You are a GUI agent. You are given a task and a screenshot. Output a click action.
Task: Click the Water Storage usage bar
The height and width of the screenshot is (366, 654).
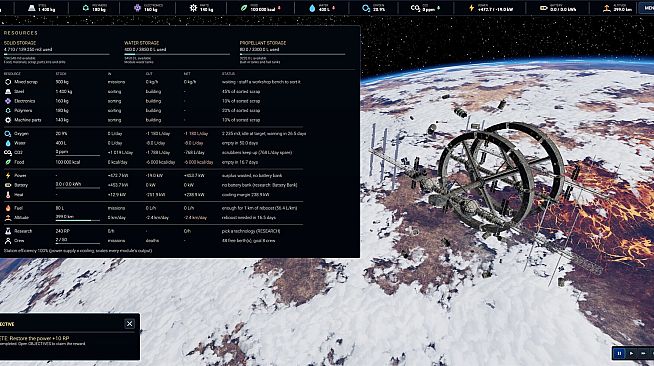click(177, 54)
